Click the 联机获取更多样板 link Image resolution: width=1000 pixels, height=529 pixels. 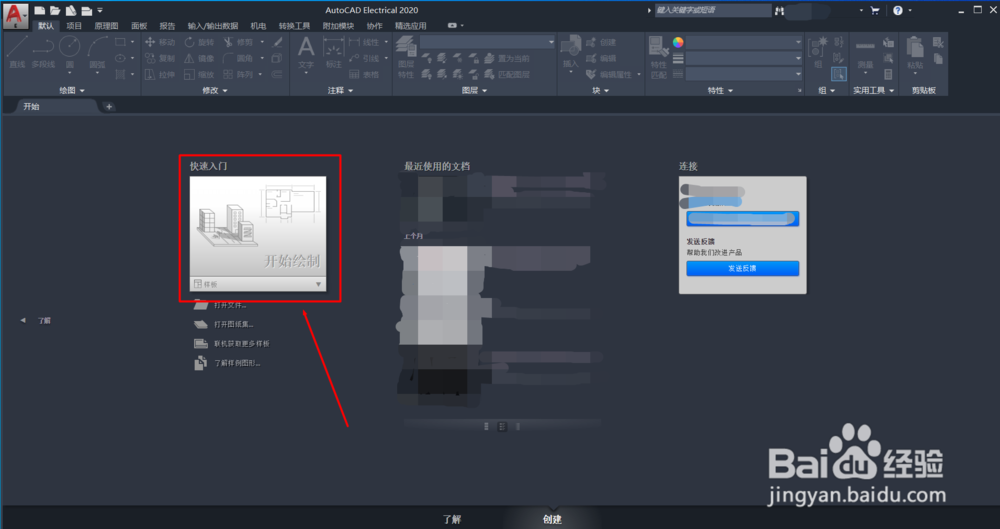[232, 343]
